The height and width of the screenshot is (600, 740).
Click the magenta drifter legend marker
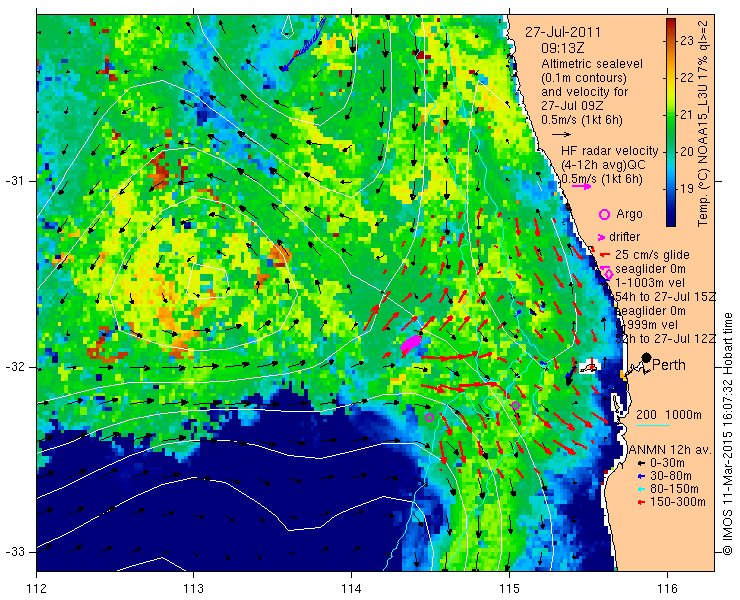pyautogui.click(x=601, y=237)
